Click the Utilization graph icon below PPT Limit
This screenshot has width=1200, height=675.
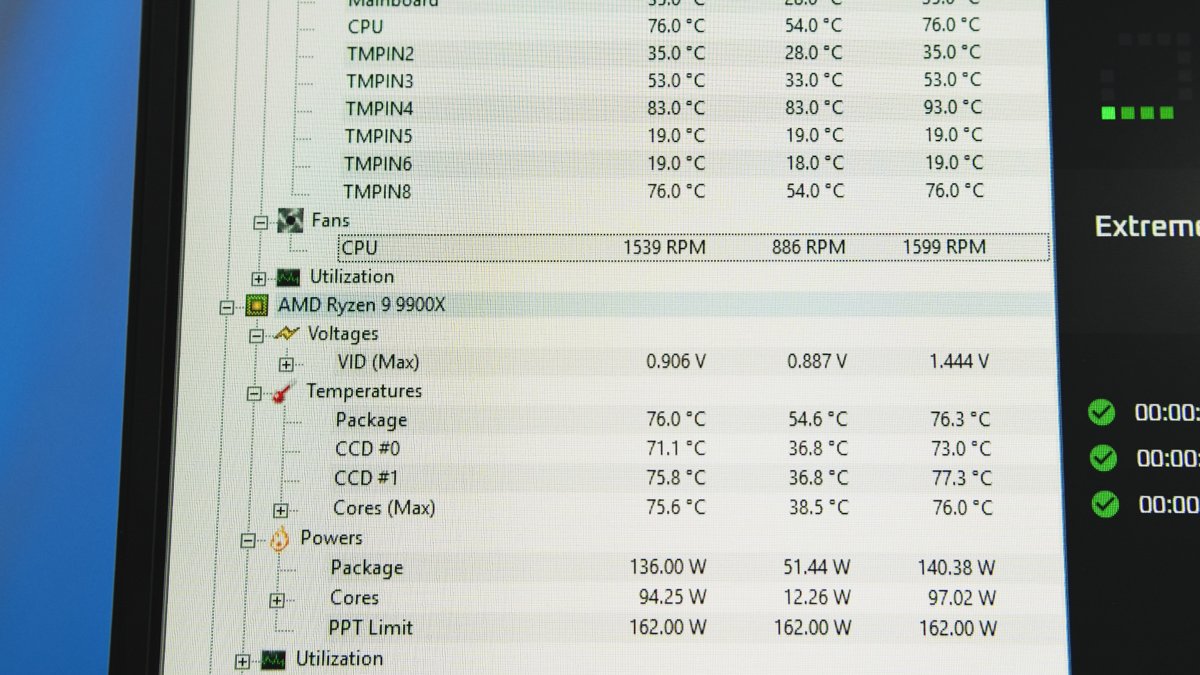(x=273, y=660)
